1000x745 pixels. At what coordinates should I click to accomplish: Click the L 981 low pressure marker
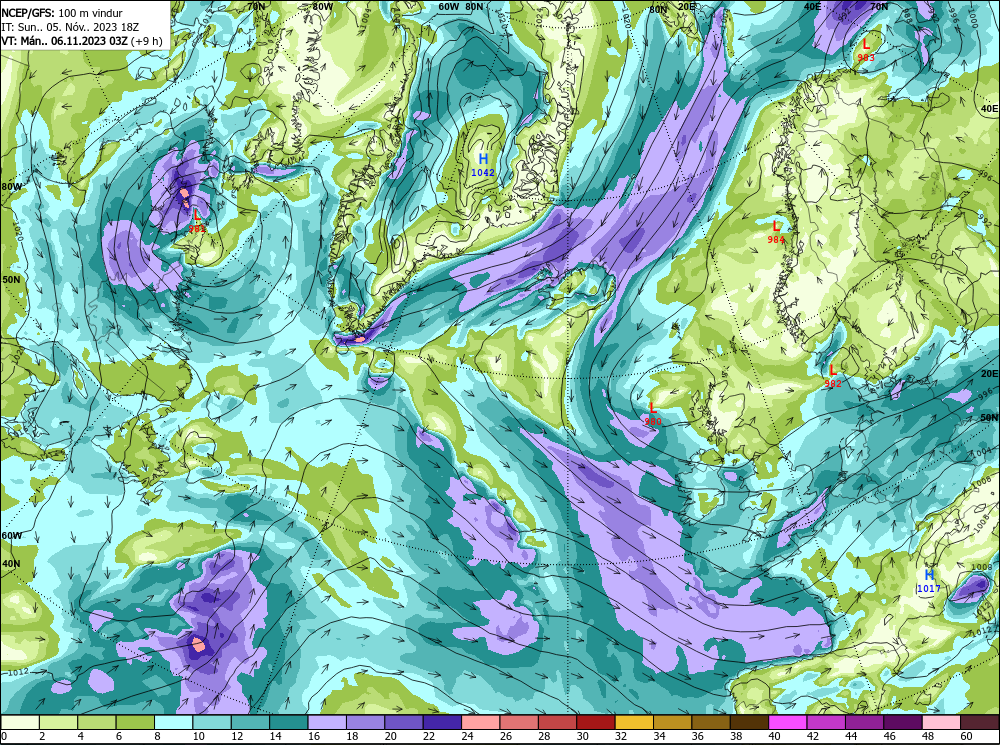(197, 221)
